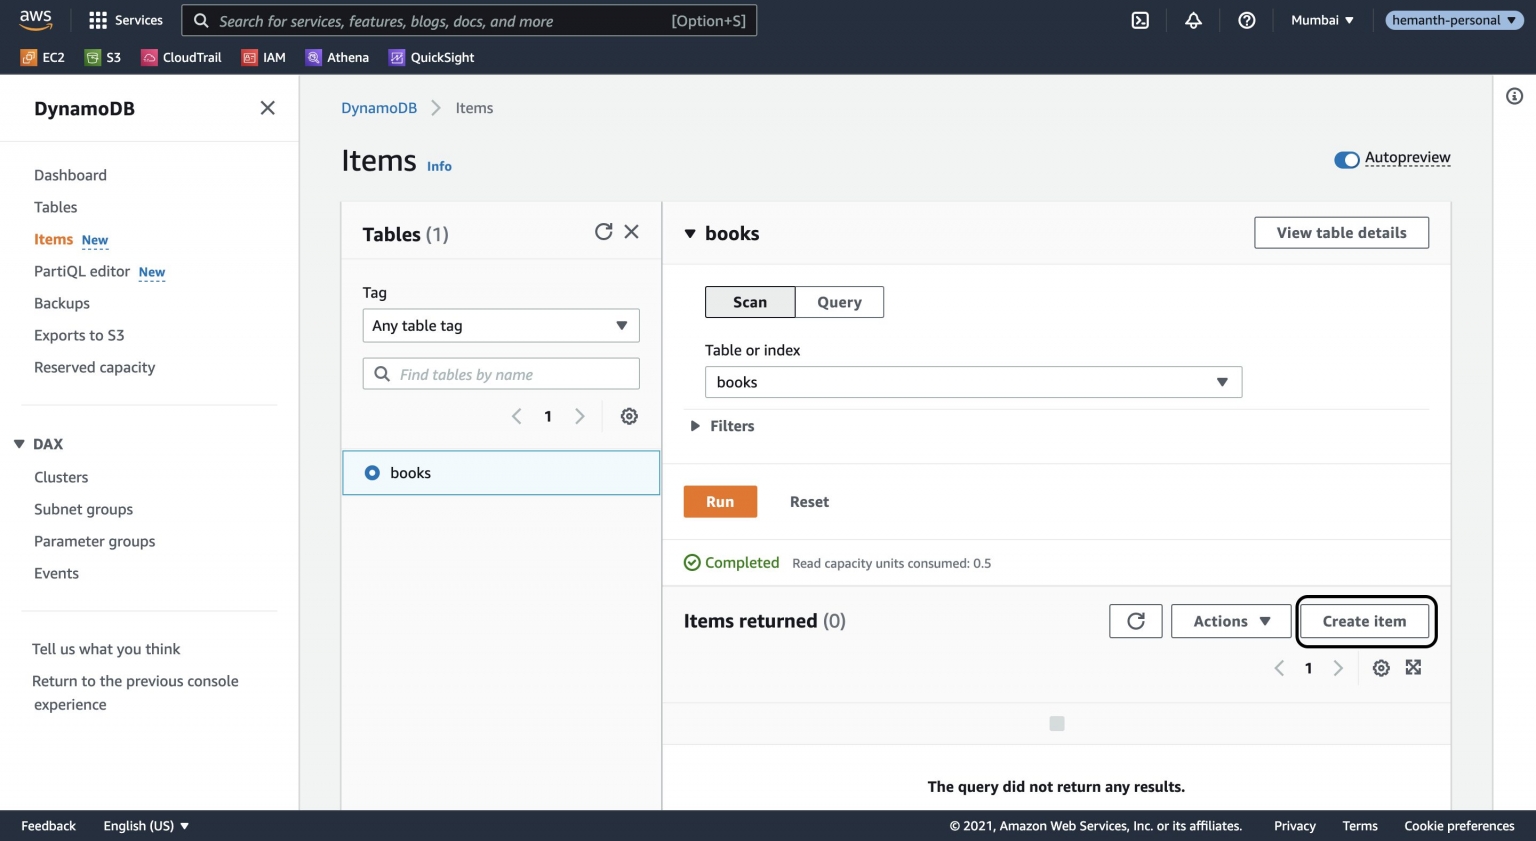Open the Services menu grid

click(125, 19)
